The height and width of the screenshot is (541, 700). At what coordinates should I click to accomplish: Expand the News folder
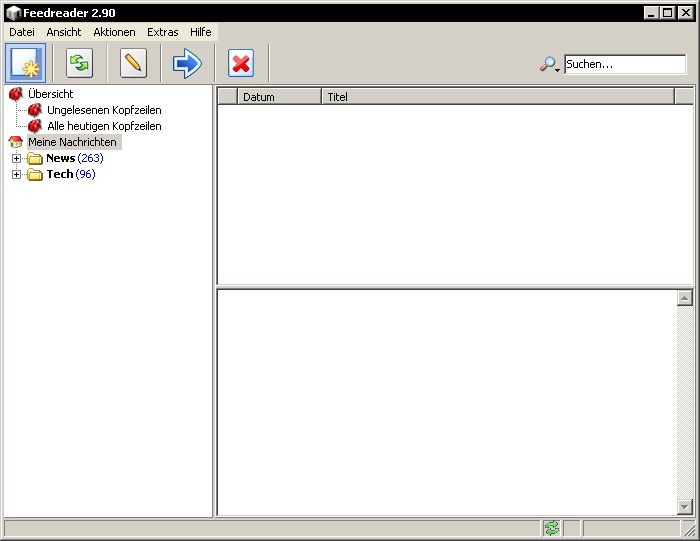coord(17,158)
